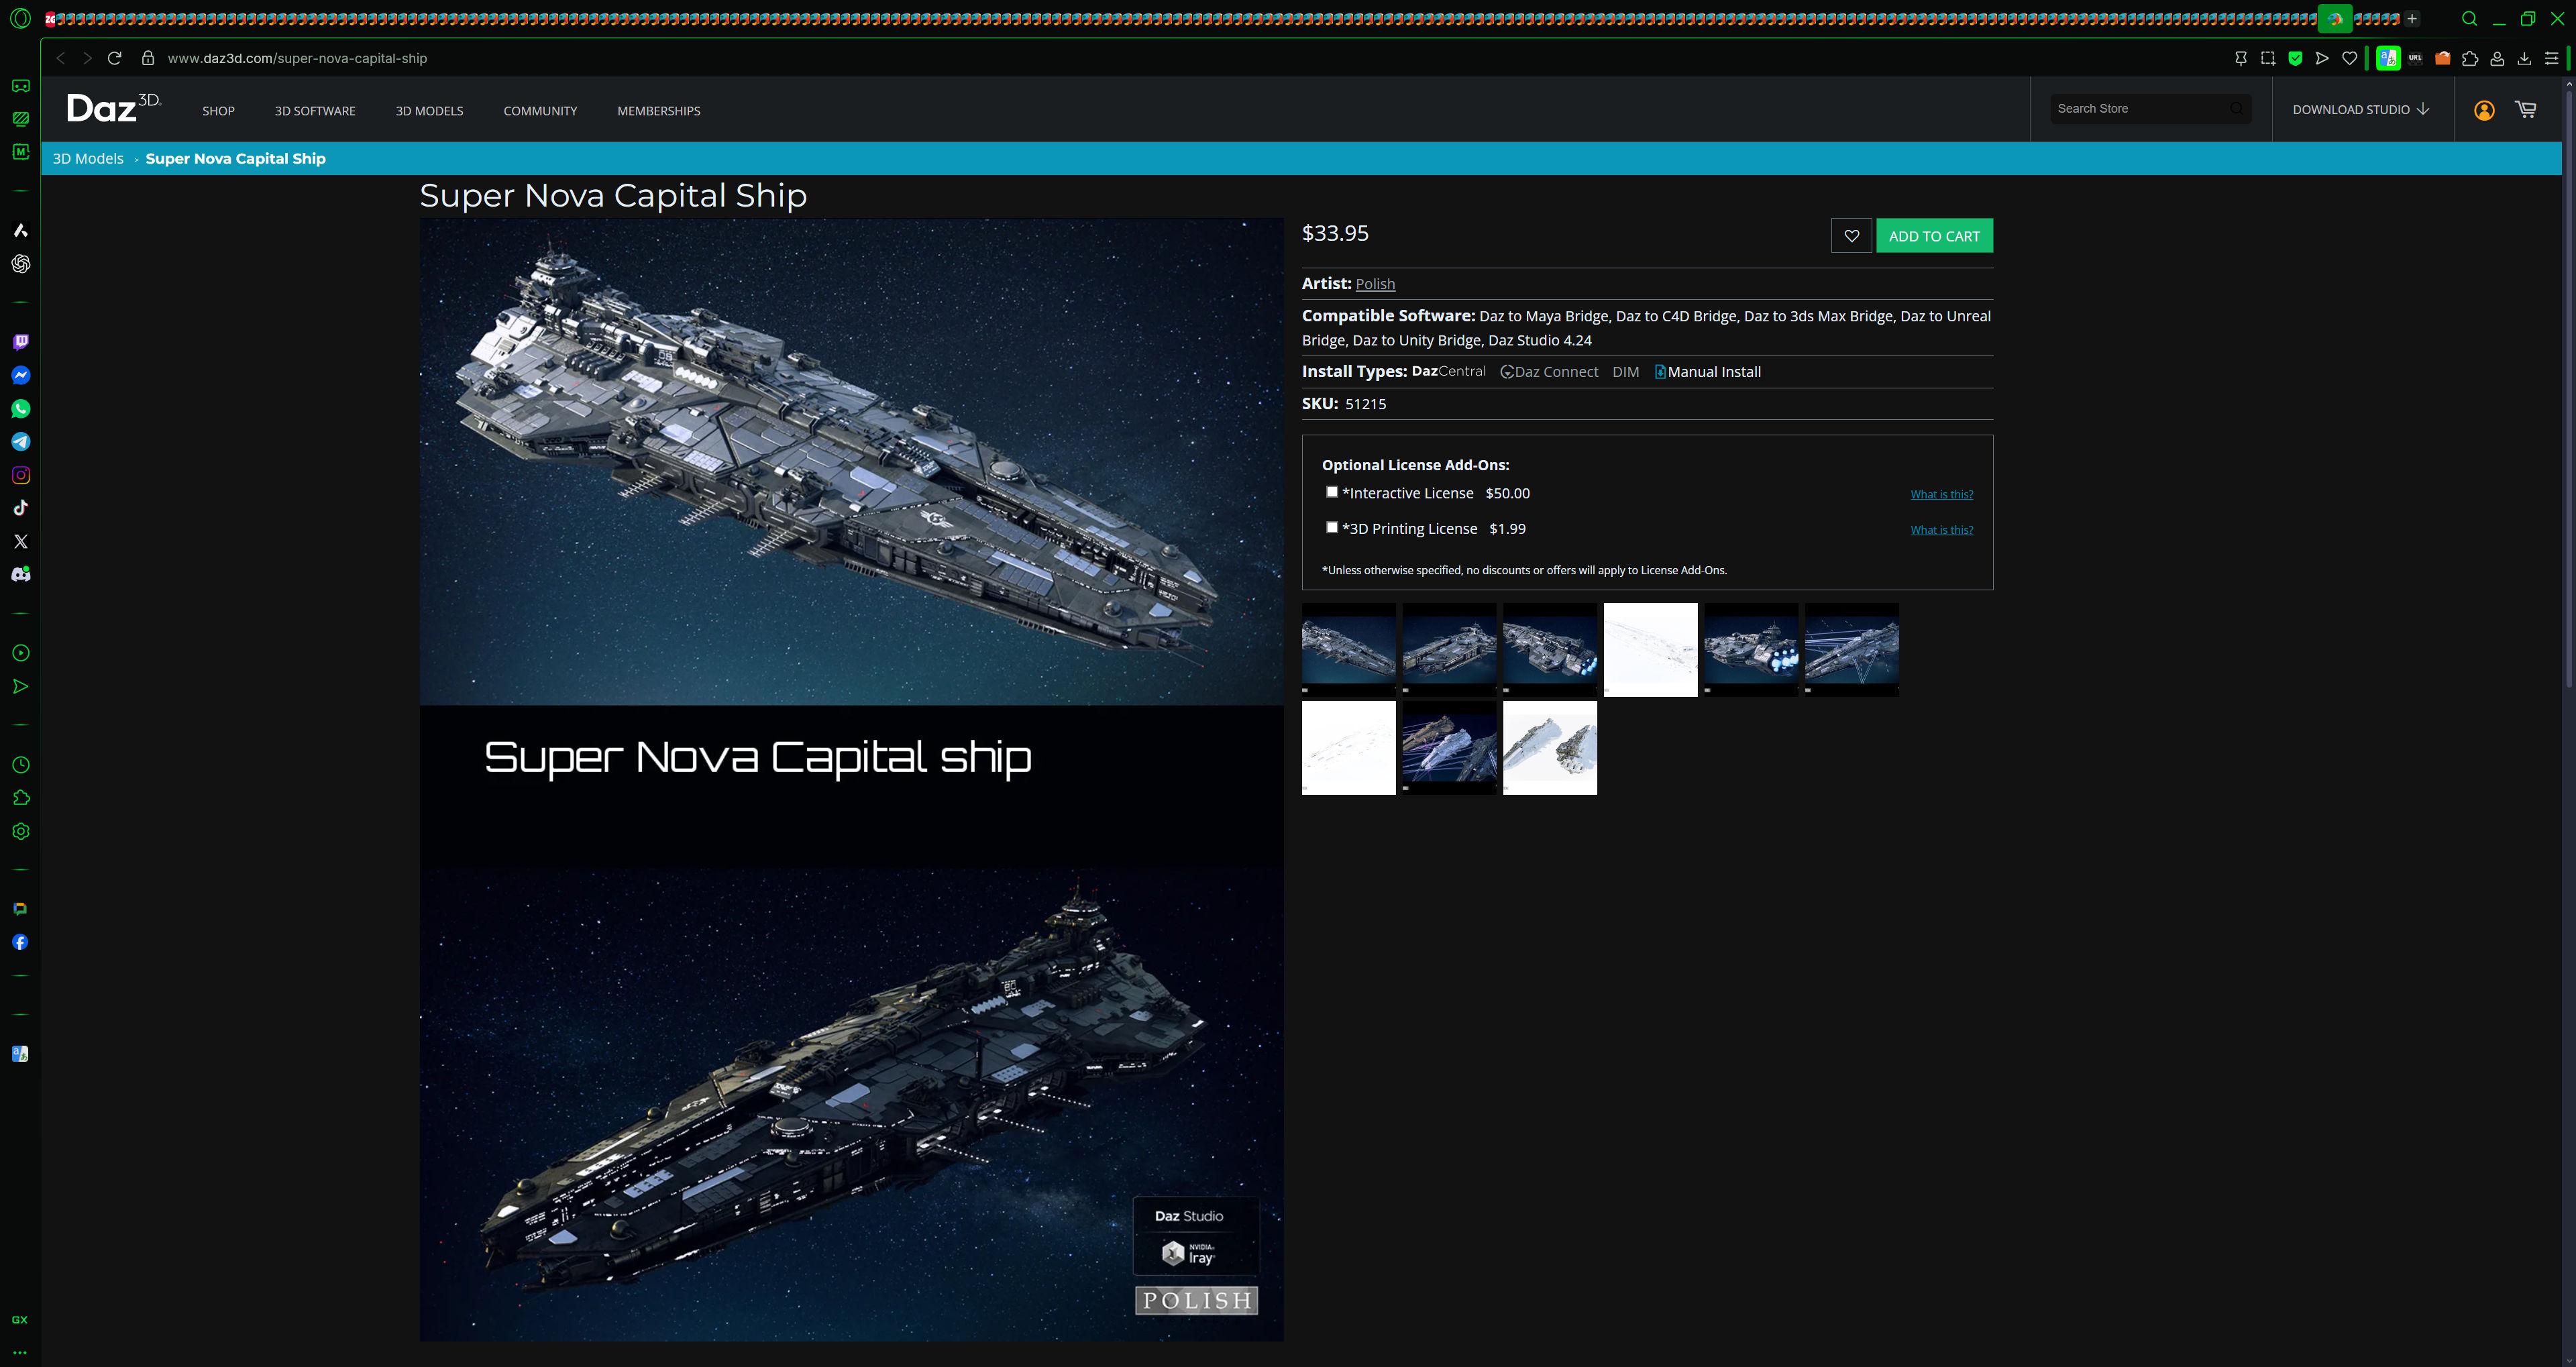The height and width of the screenshot is (1367, 2576).
Task: Open new tab with plus button
Action: [2412, 18]
